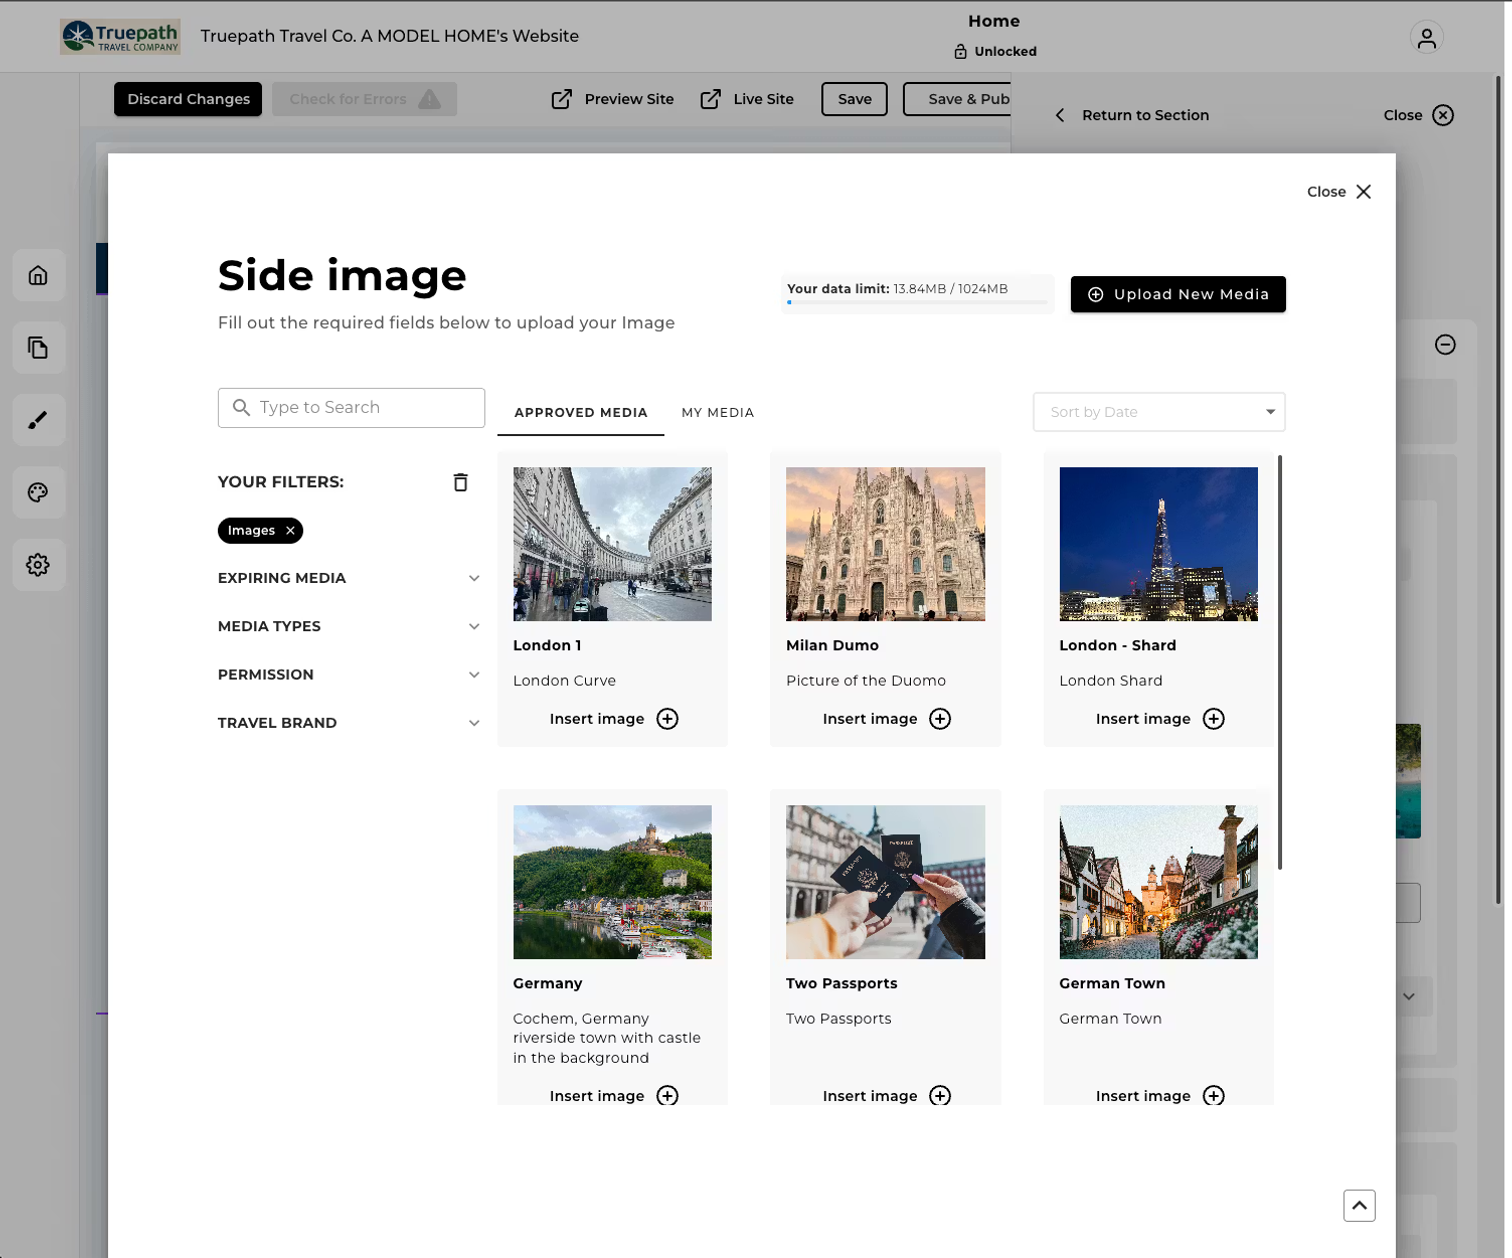The width and height of the screenshot is (1512, 1258).
Task: Select the London 1 street thumbnail
Action: coord(612,544)
